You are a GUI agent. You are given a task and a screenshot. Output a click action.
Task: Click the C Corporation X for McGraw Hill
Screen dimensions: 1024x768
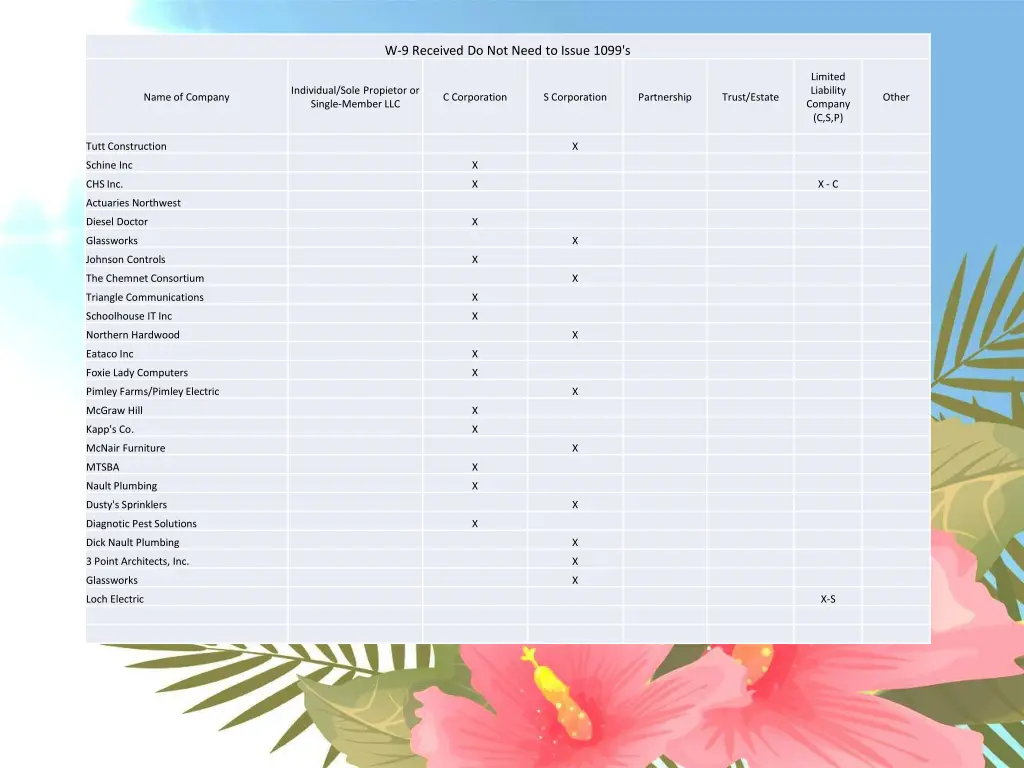tap(475, 411)
